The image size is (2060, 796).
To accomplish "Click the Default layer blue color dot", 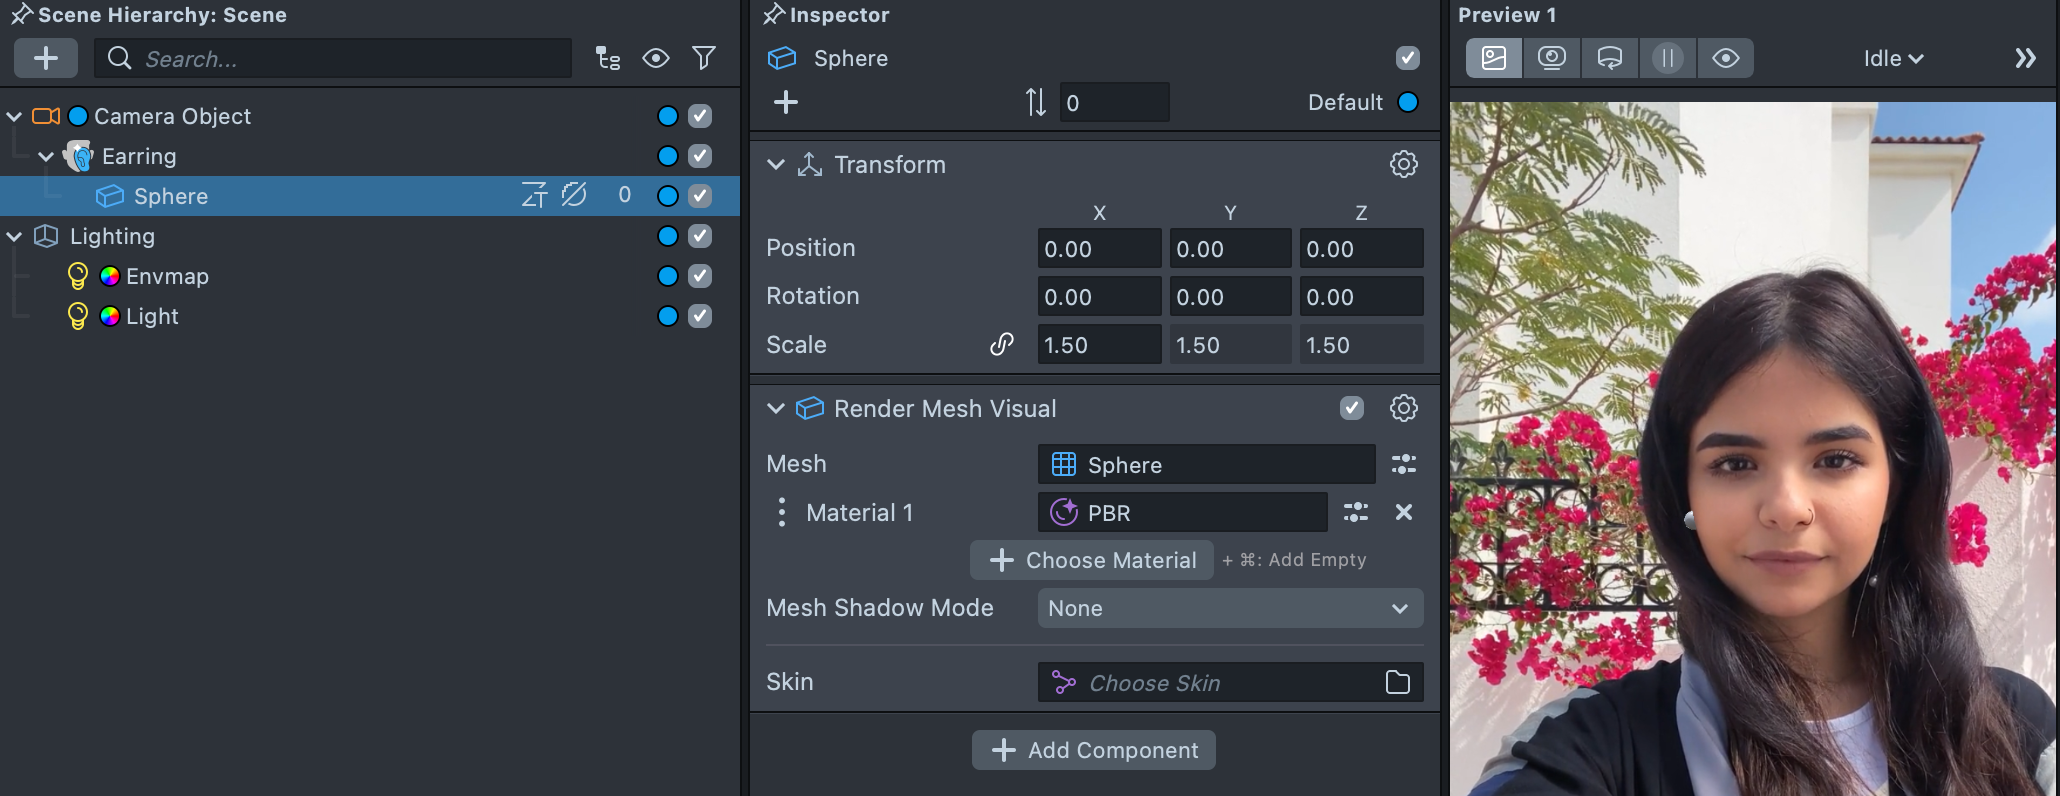I will coord(1408,102).
